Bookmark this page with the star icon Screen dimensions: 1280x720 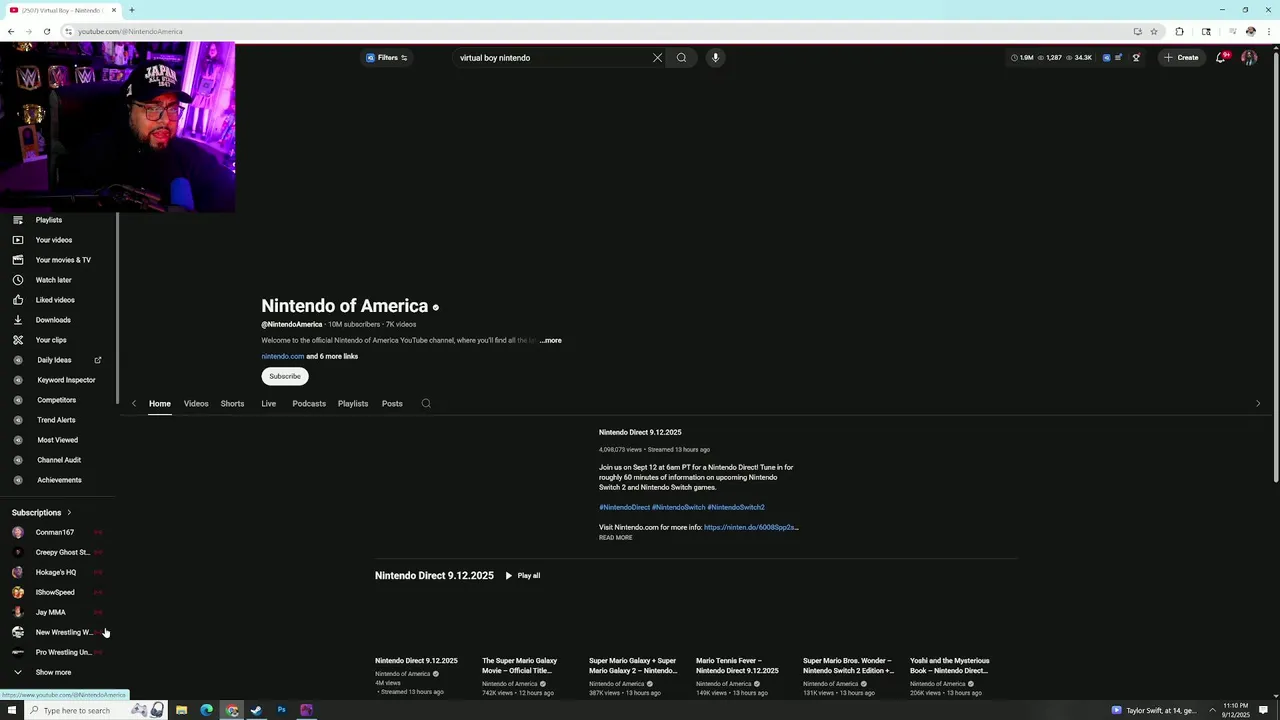[x=1154, y=31]
